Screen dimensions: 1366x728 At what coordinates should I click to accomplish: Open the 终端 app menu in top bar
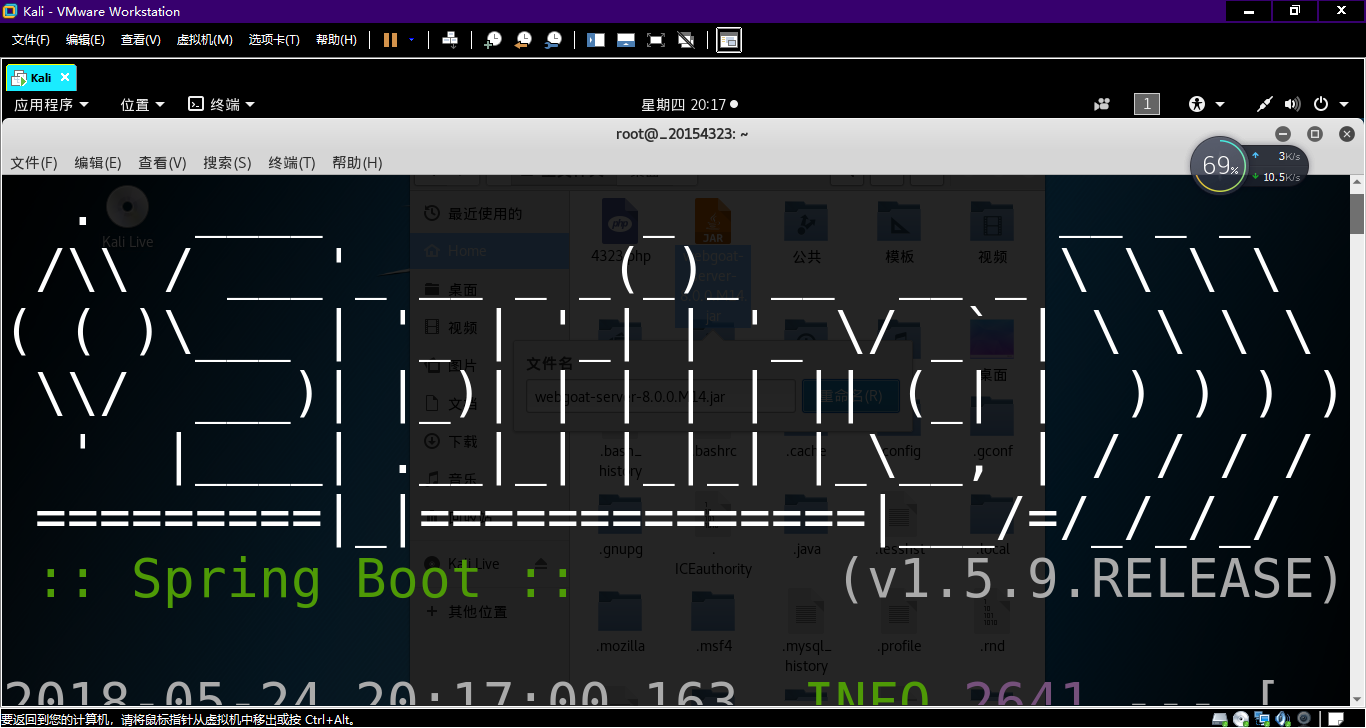pyautogui.click(x=222, y=104)
